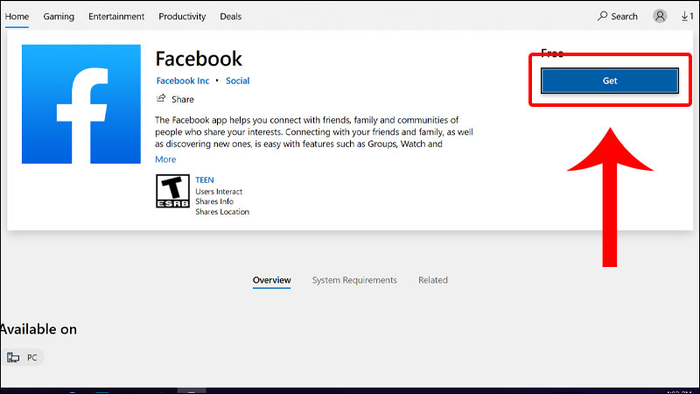Click the 'Available on' heading

(38, 329)
